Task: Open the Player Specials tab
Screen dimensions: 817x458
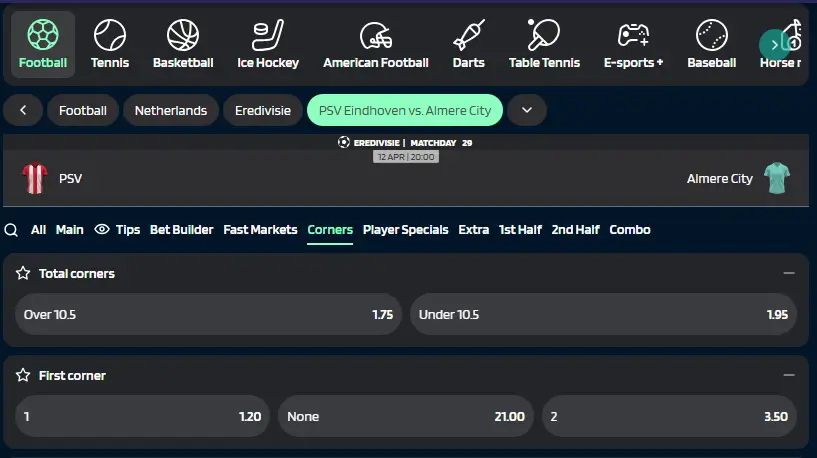Action: click(405, 230)
